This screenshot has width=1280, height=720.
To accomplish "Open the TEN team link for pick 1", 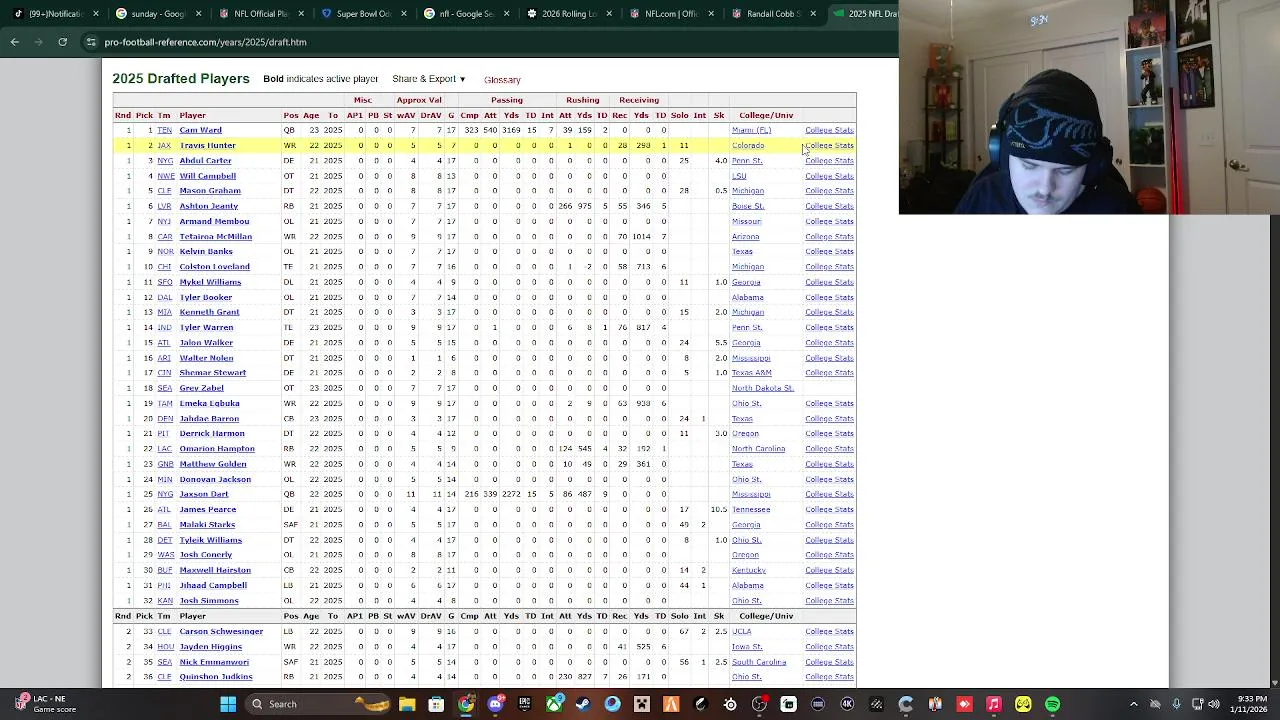I will (x=164, y=130).
